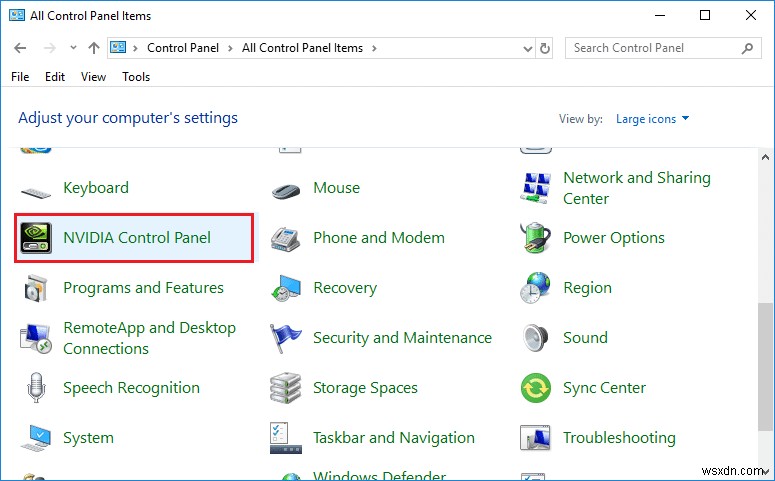Click the title bar Control Panel icon
775x481 pixels.
[17, 15]
